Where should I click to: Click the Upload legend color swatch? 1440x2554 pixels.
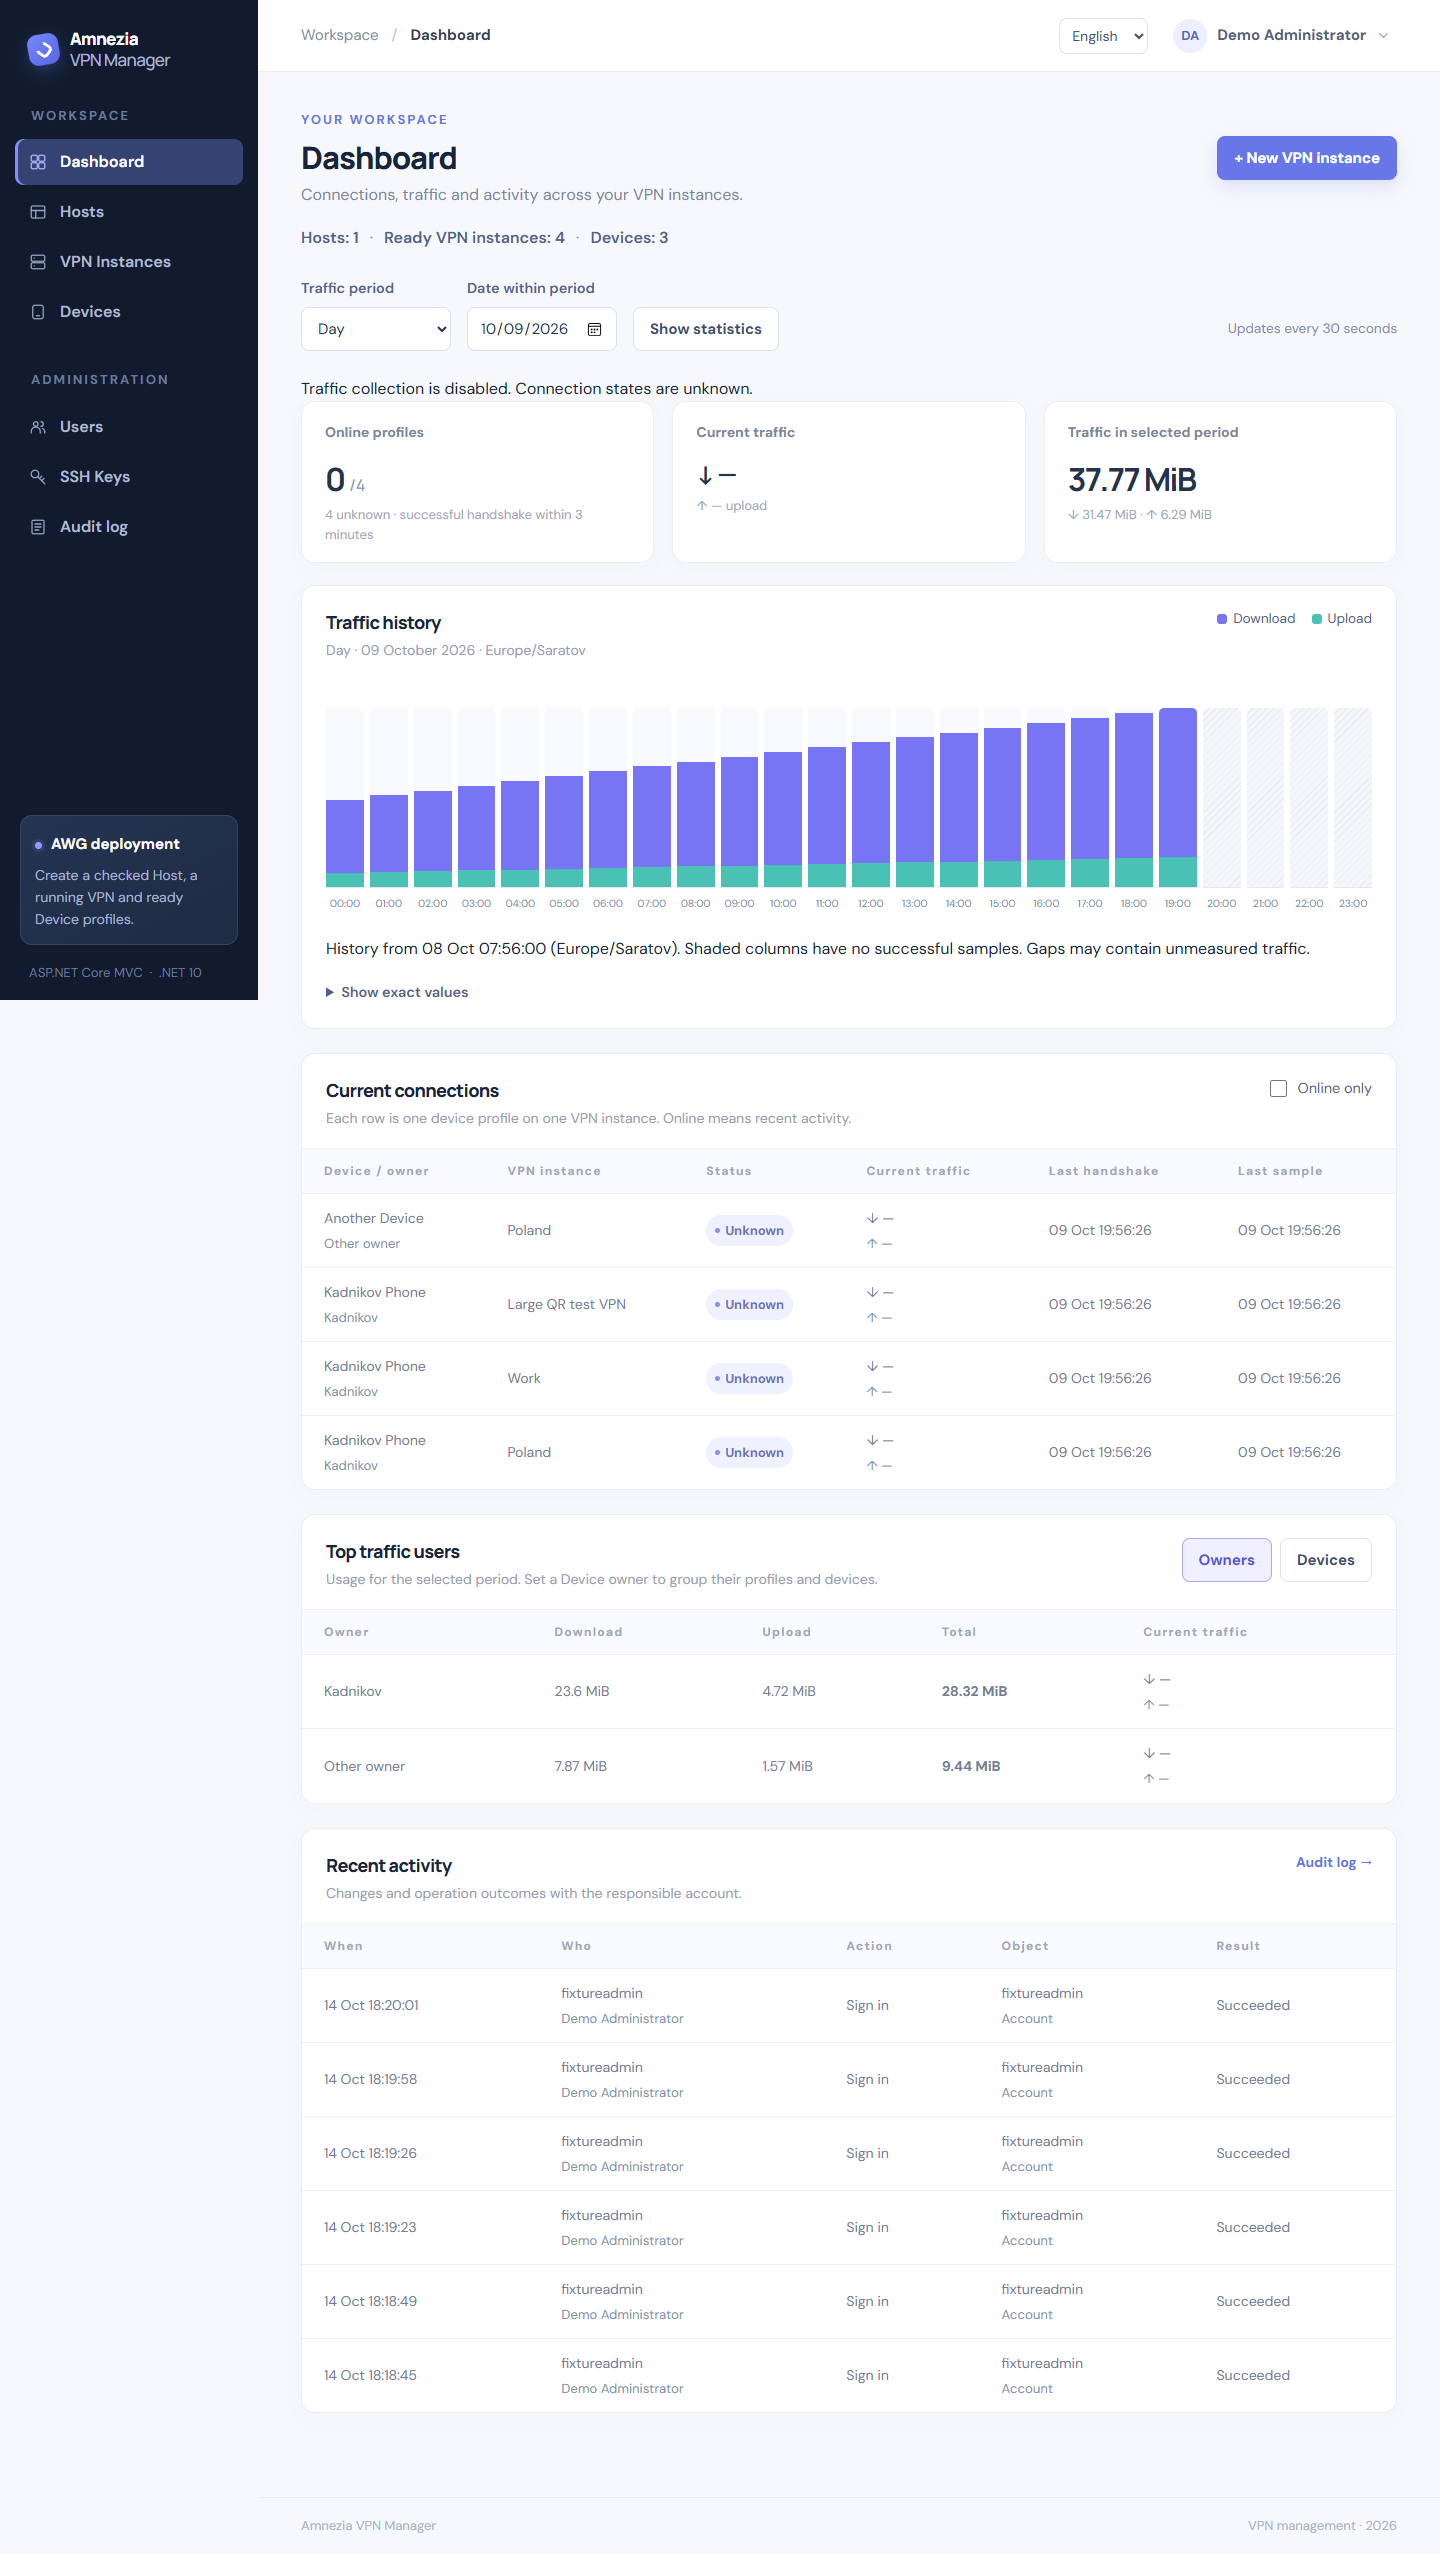click(1317, 619)
